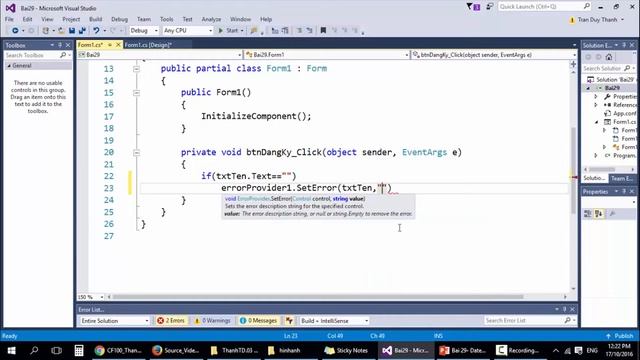Viewport: 640px width, 360px height.
Task: Click the editor vertical scrollbar thumb
Action: pyautogui.click(x=573, y=171)
